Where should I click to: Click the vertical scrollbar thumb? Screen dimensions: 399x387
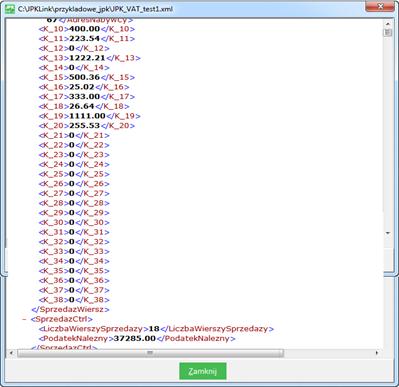pos(388,32)
